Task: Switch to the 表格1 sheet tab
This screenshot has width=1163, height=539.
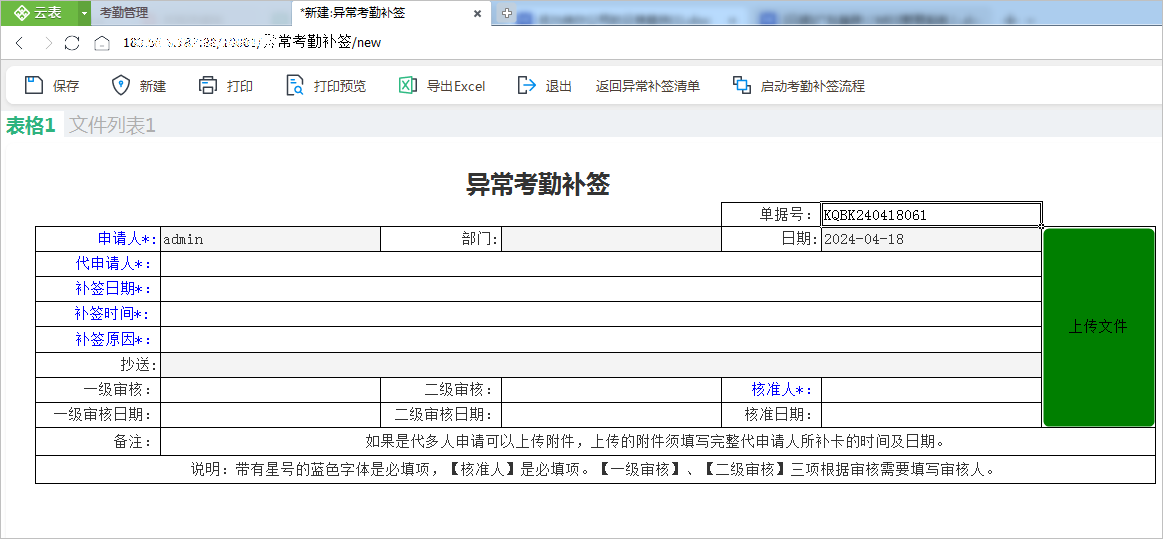Action: [x=31, y=125]
